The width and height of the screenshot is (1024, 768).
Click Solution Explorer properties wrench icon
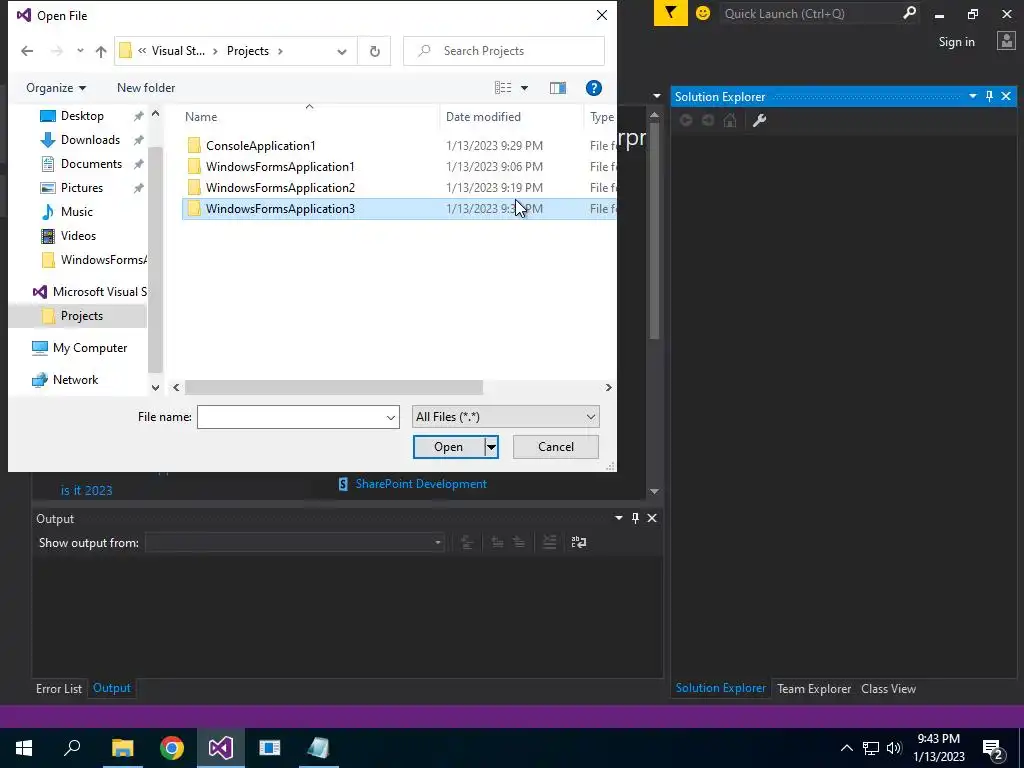[759, 120]
